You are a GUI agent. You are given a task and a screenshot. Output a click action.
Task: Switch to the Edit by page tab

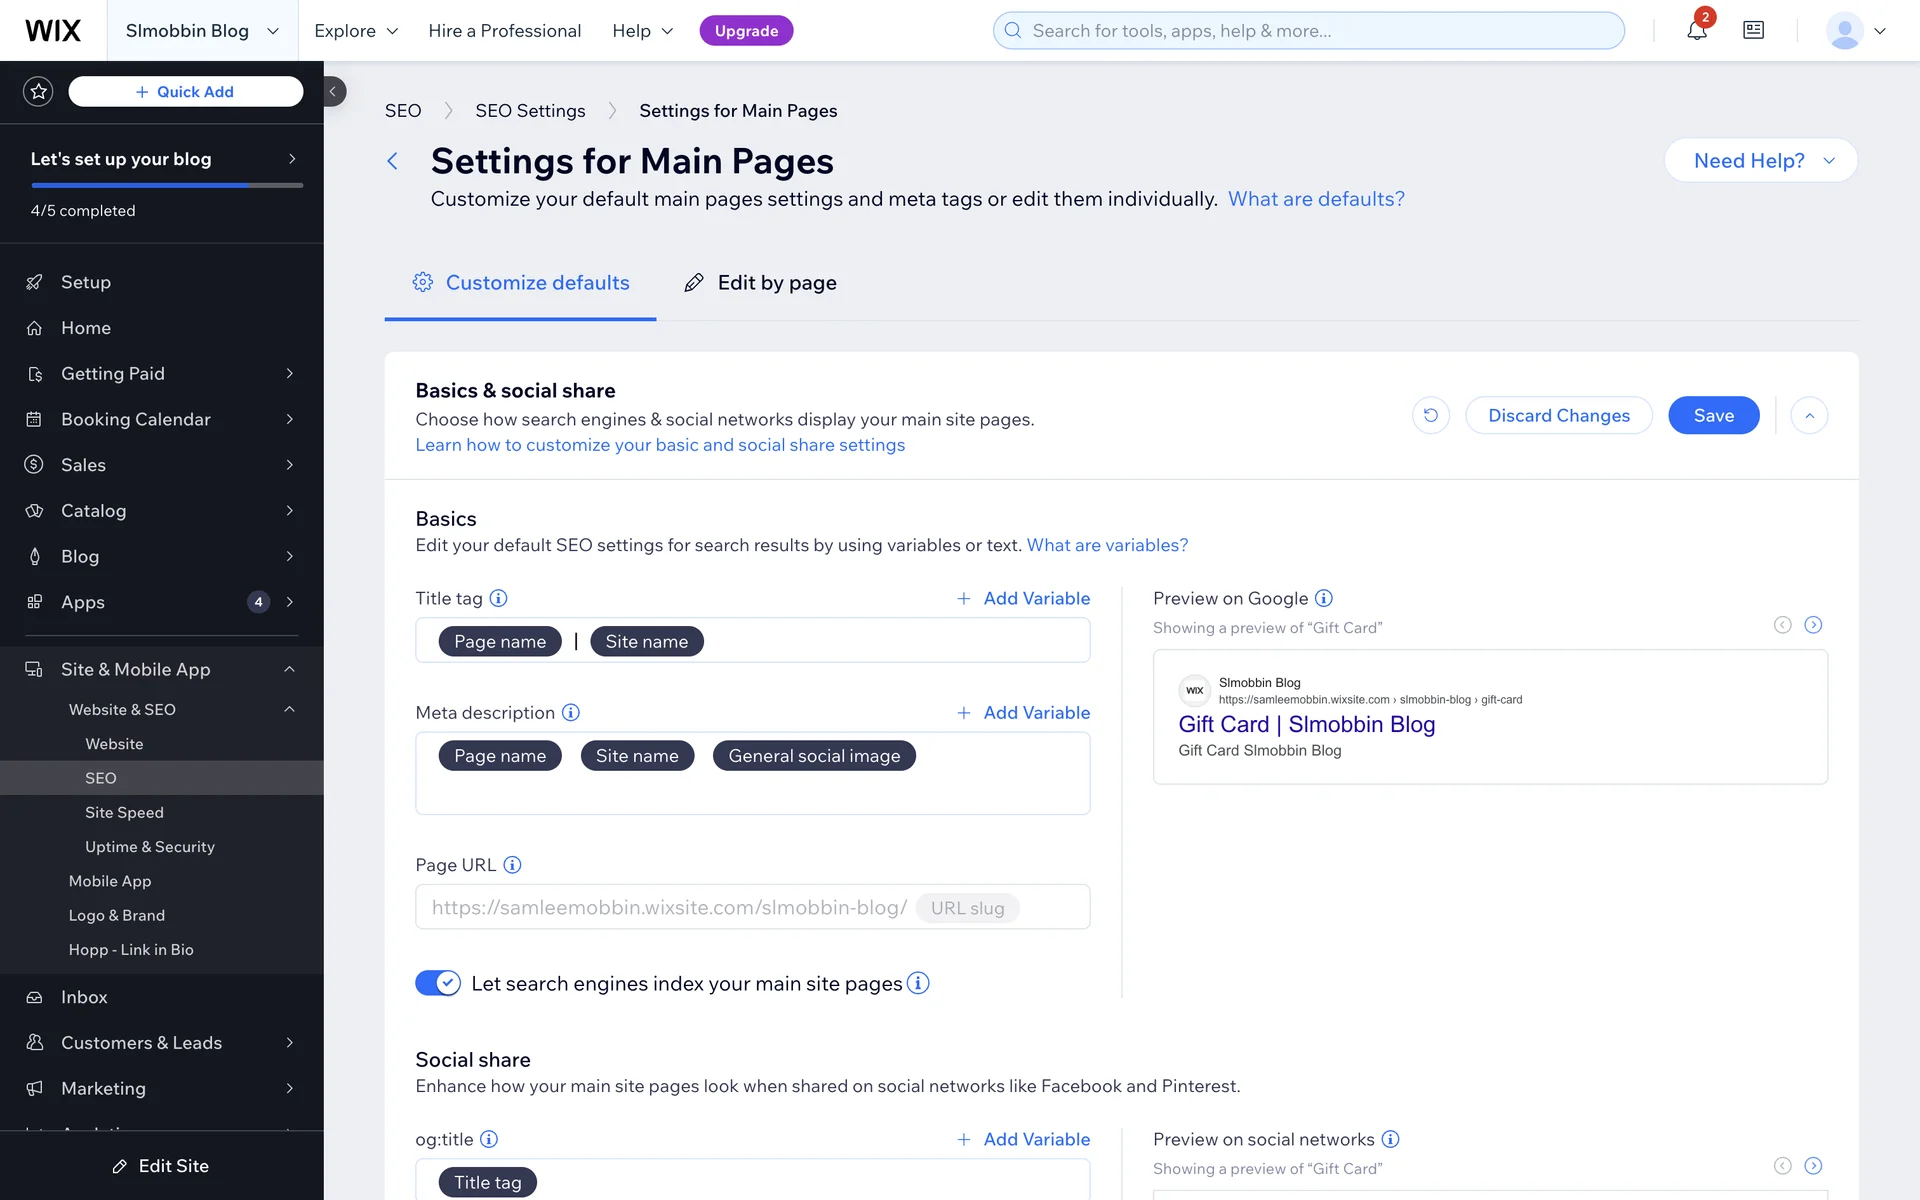[x=760, y=283]
